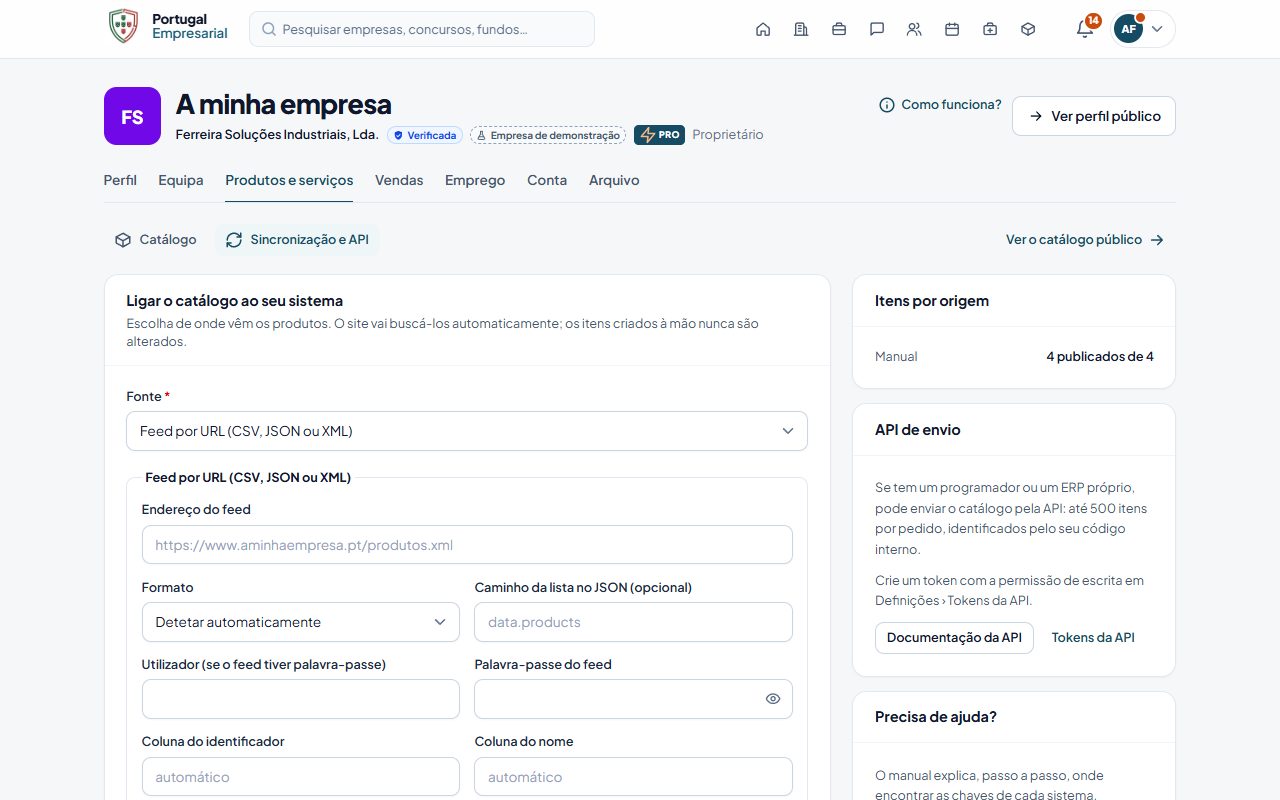This screenshot has width=1280, height=800.
Task: Click the PRO badge
Action: [x=659, y=135]
